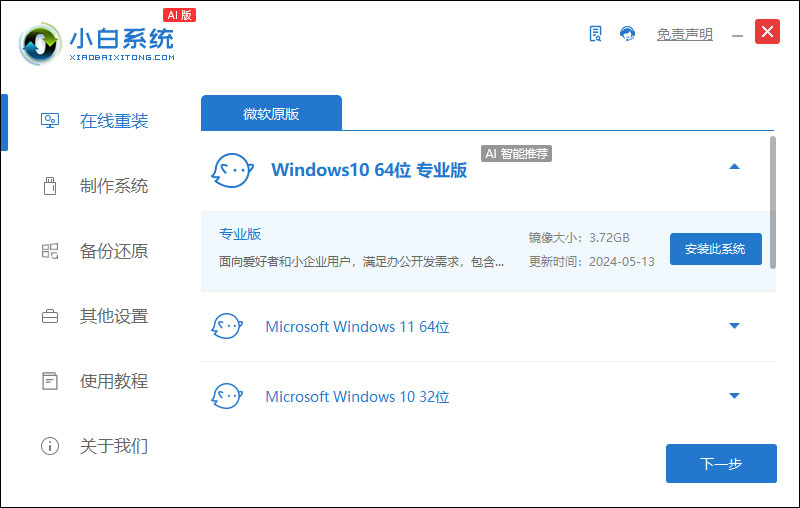Click the 下一步 next button
Screen dimensions: 800x508
721,464
